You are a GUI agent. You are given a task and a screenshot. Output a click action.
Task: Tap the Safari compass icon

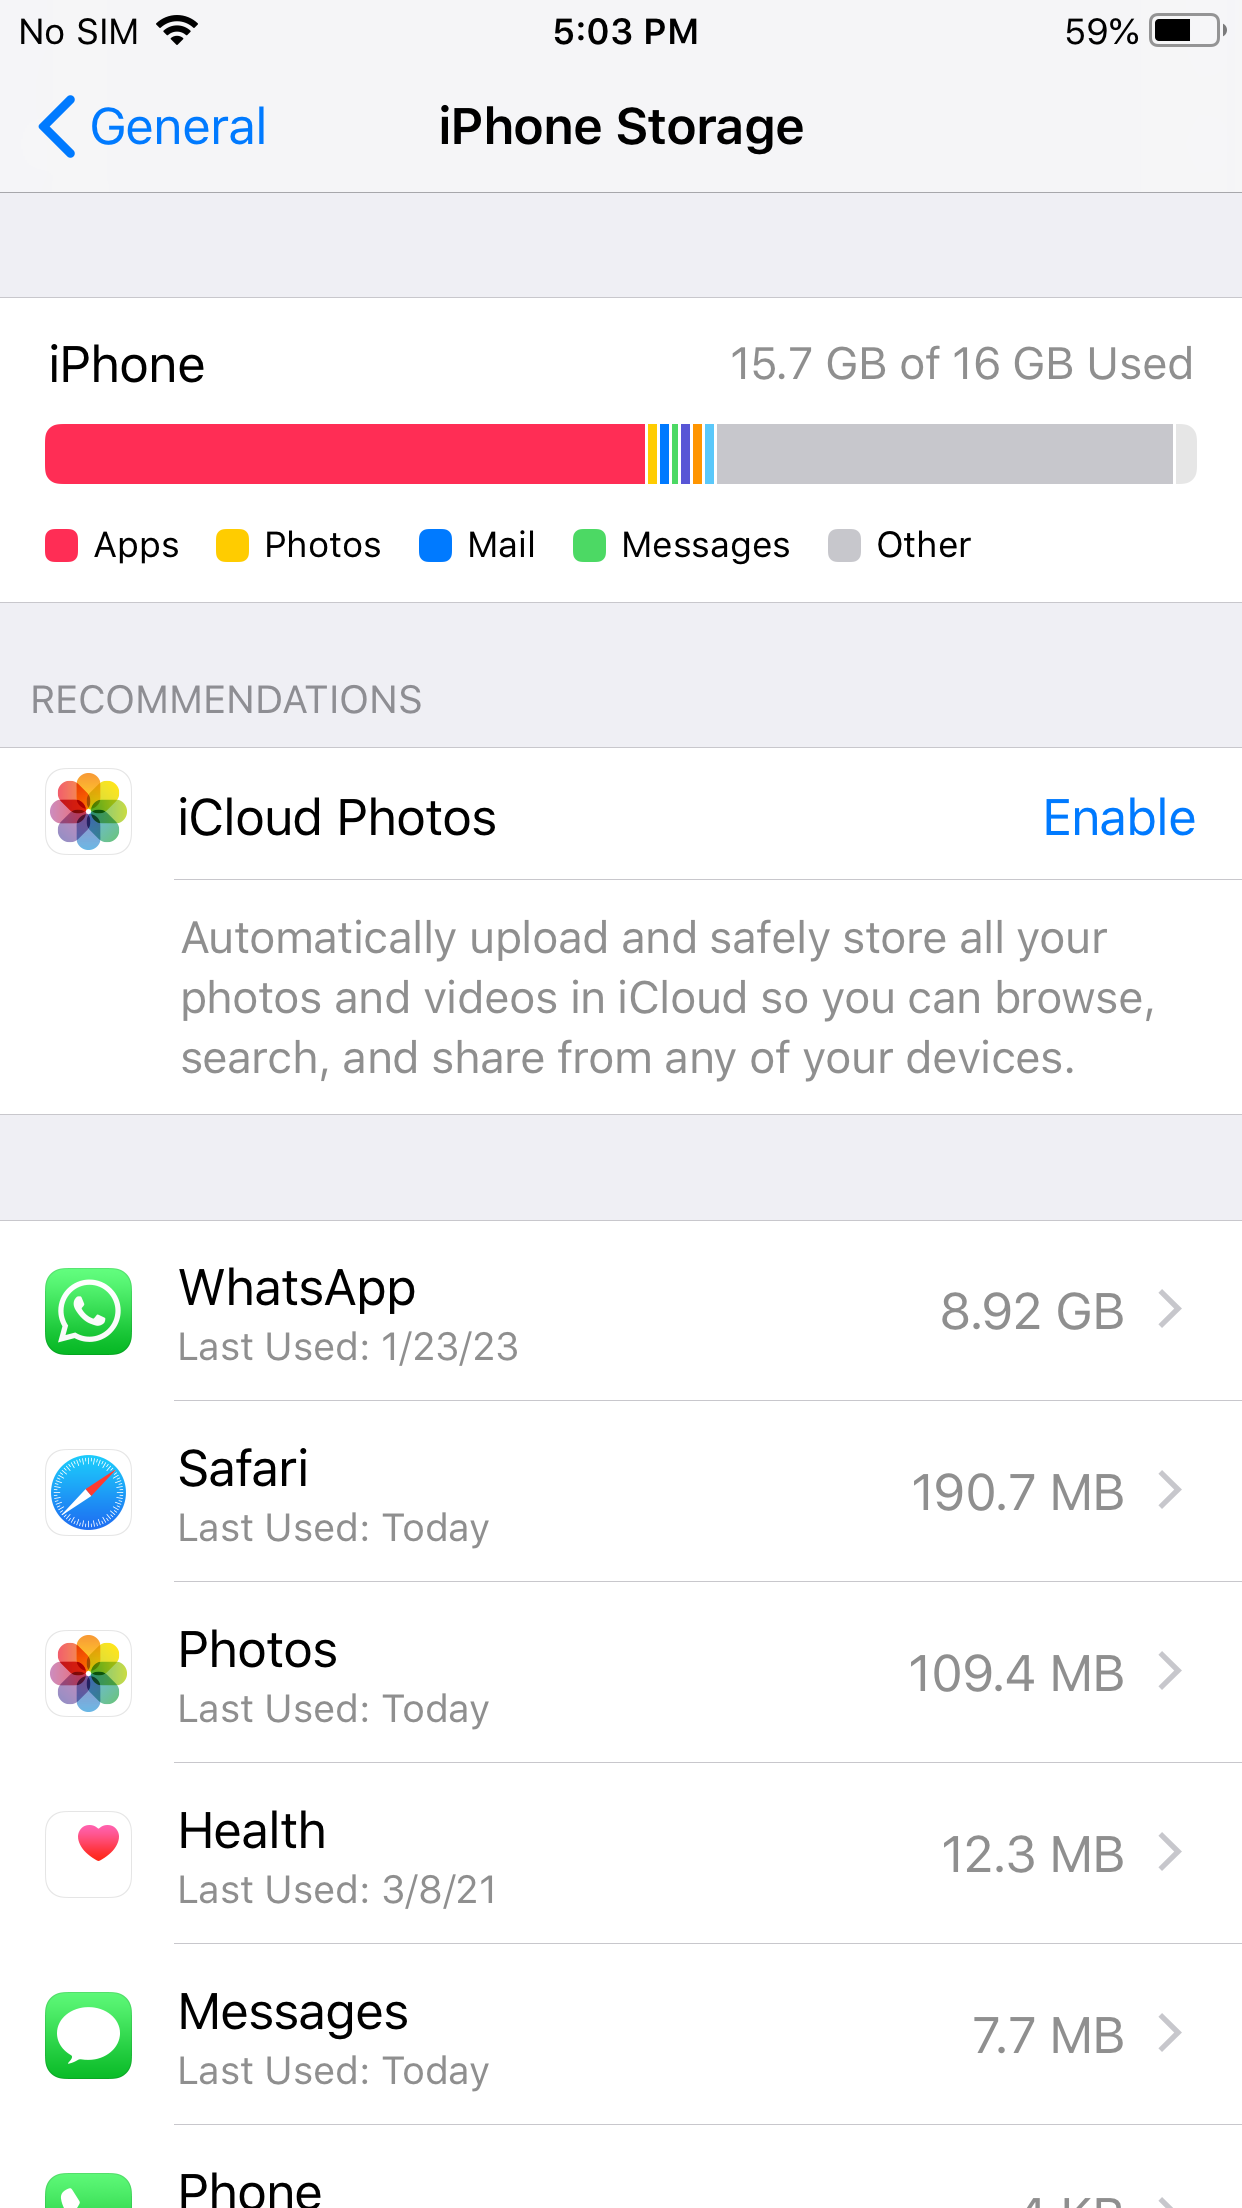[x=88, y=1492]
